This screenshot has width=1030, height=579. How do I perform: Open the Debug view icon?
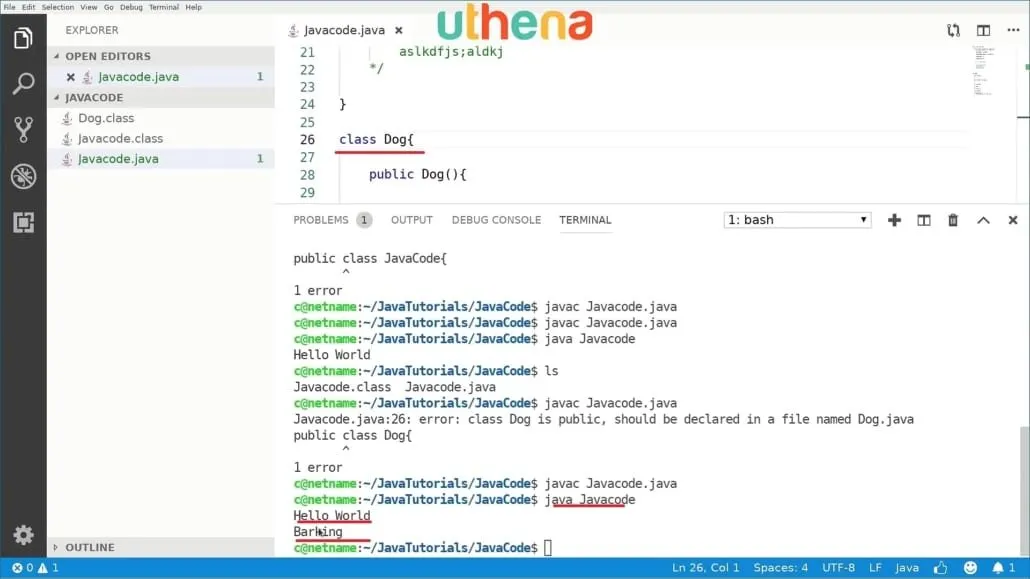click(23, 176)
